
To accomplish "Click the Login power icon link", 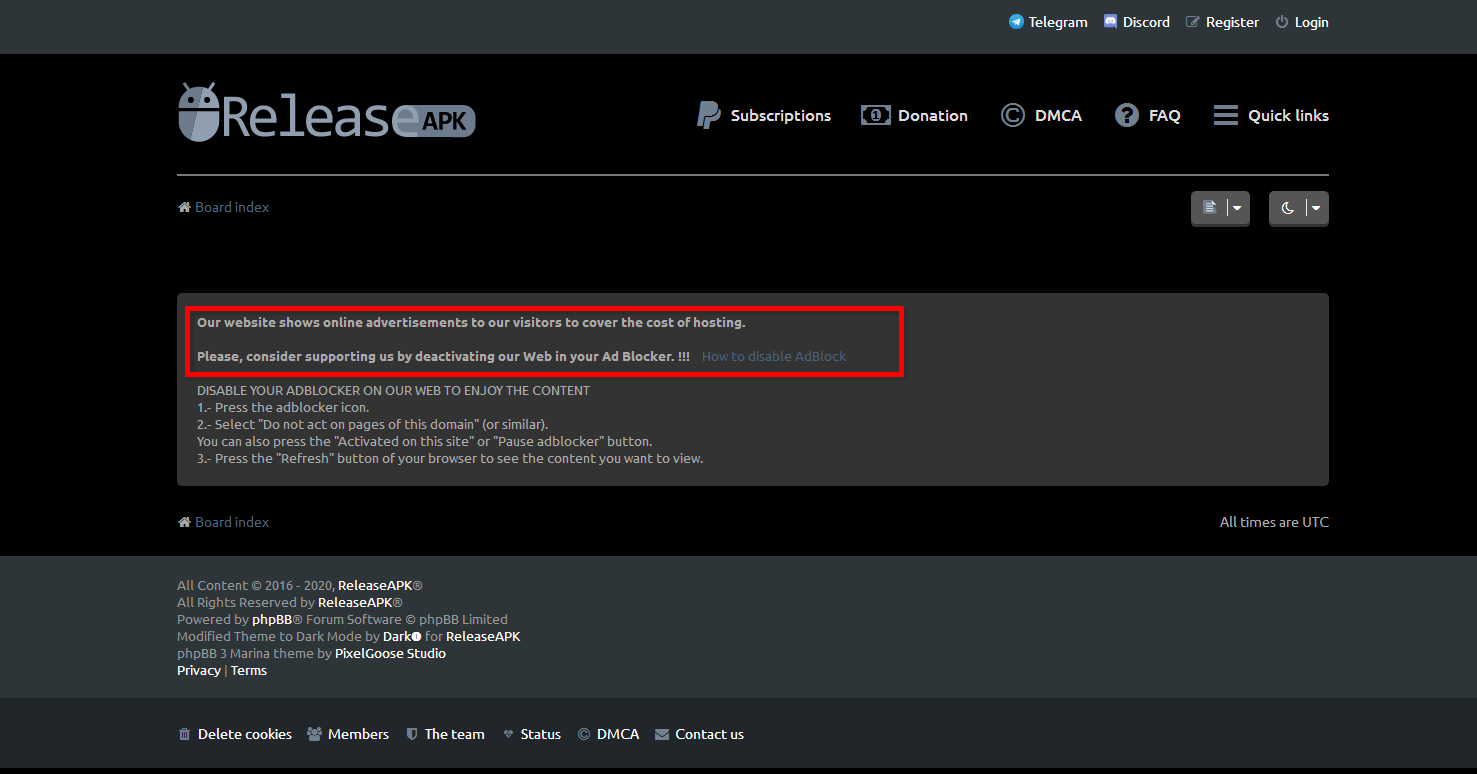I will pyautogui.click(x=1280, y=21).
